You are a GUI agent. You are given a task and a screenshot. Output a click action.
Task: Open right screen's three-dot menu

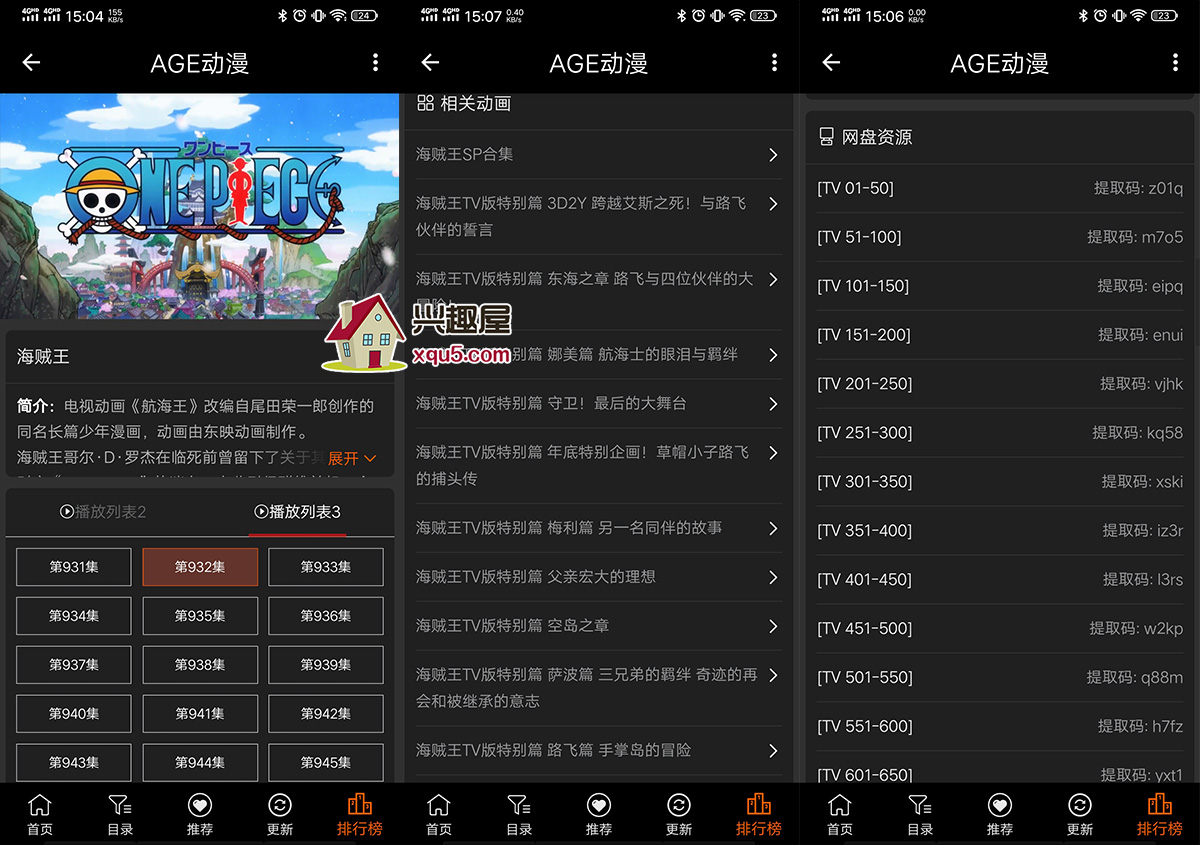click(x=1175, y=63)
